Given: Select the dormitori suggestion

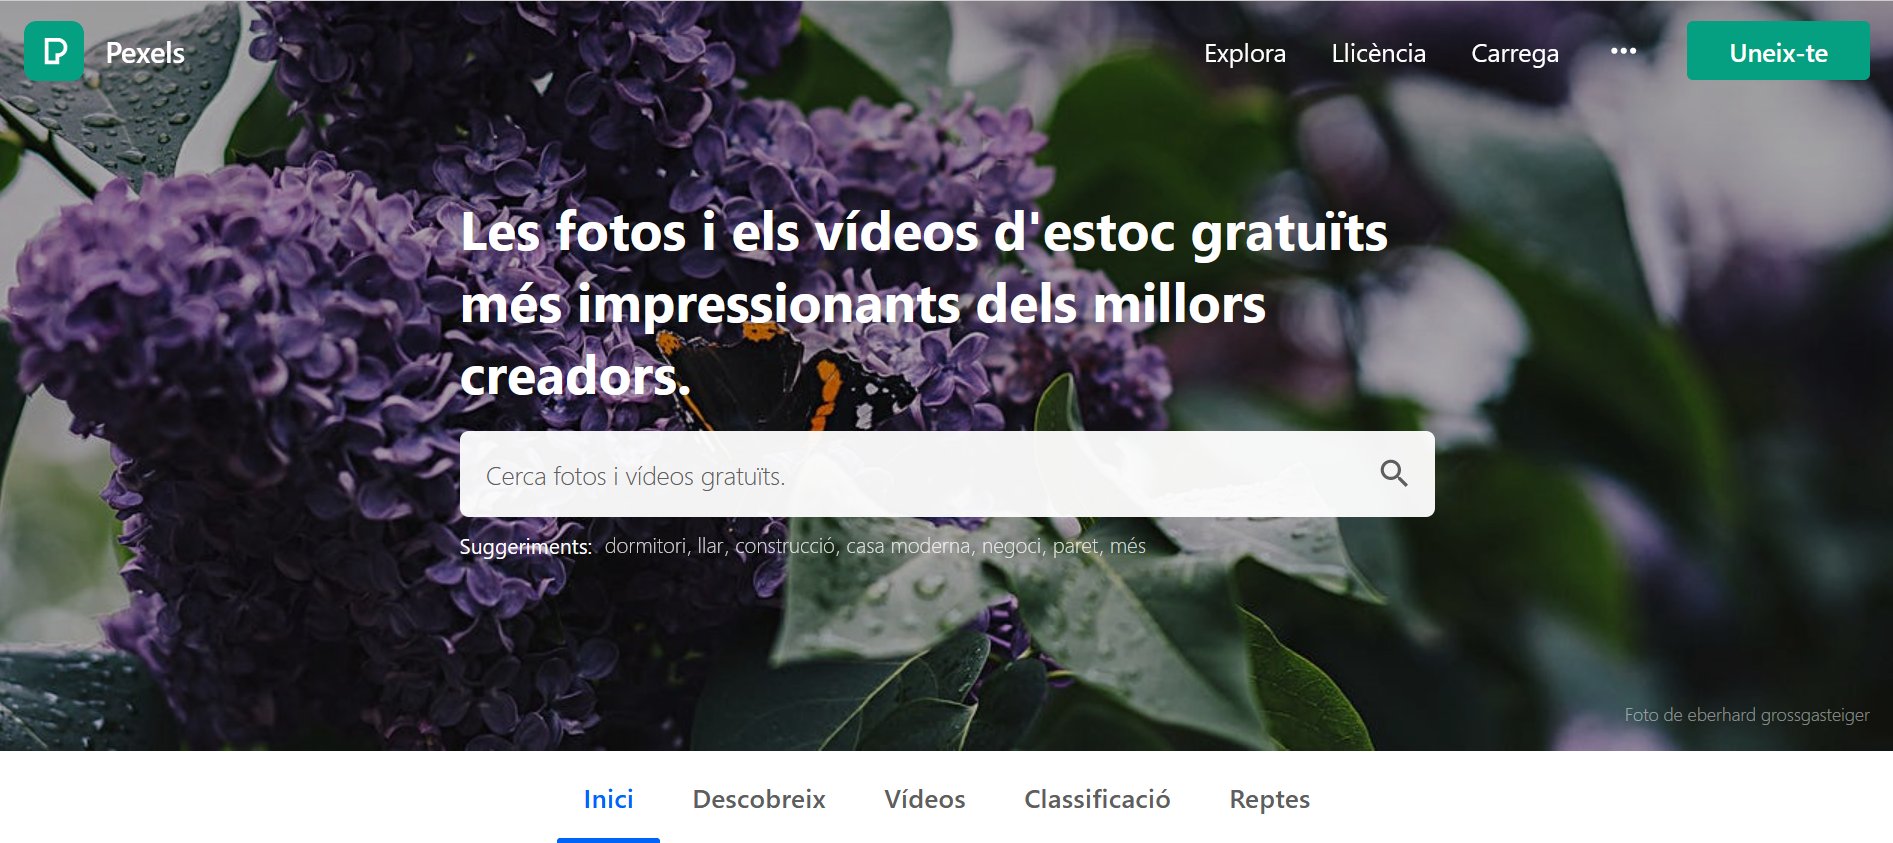Looking at the screenshot, I should pos(645,546).
